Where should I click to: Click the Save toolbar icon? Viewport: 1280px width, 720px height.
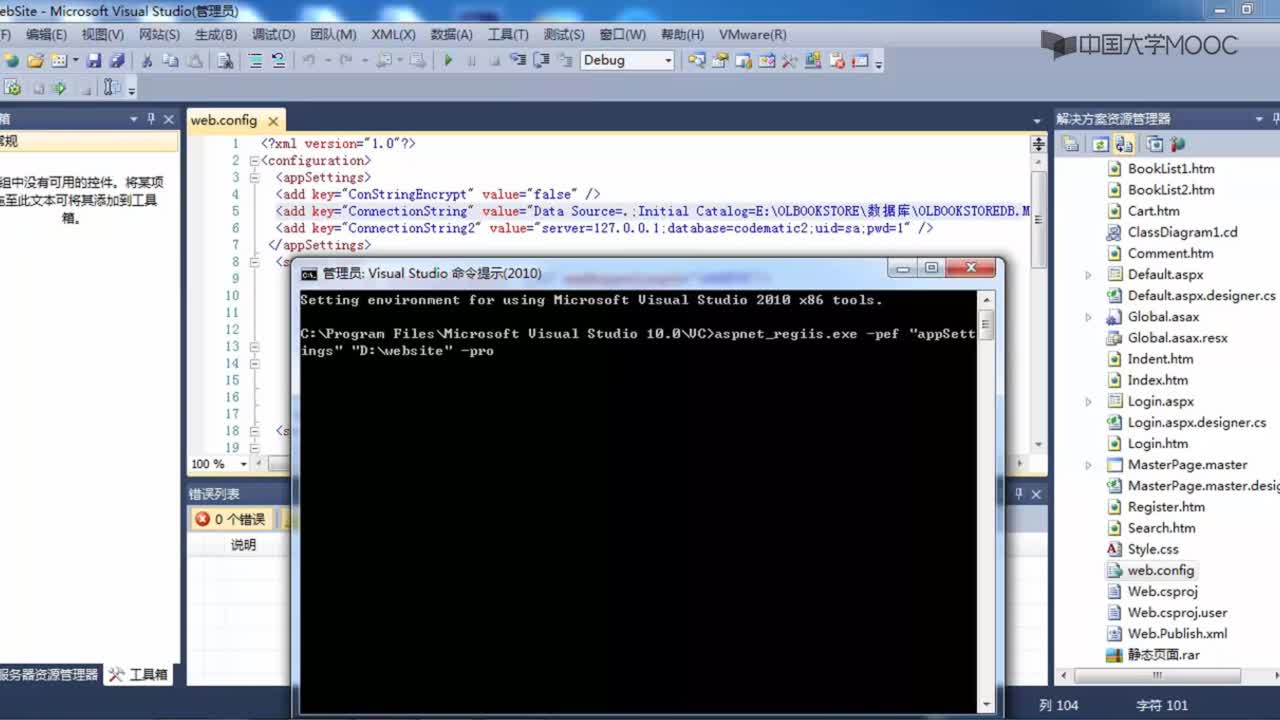(94, 61)
